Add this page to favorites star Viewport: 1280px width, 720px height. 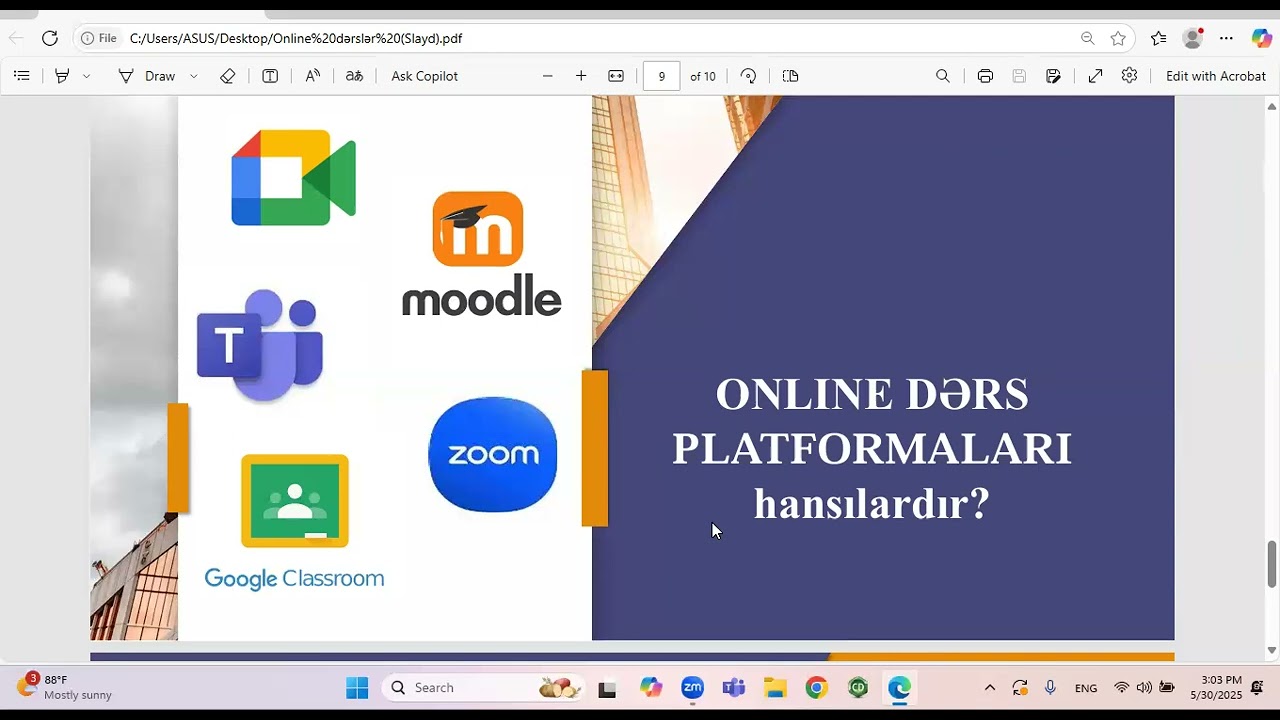[1118, 38]
